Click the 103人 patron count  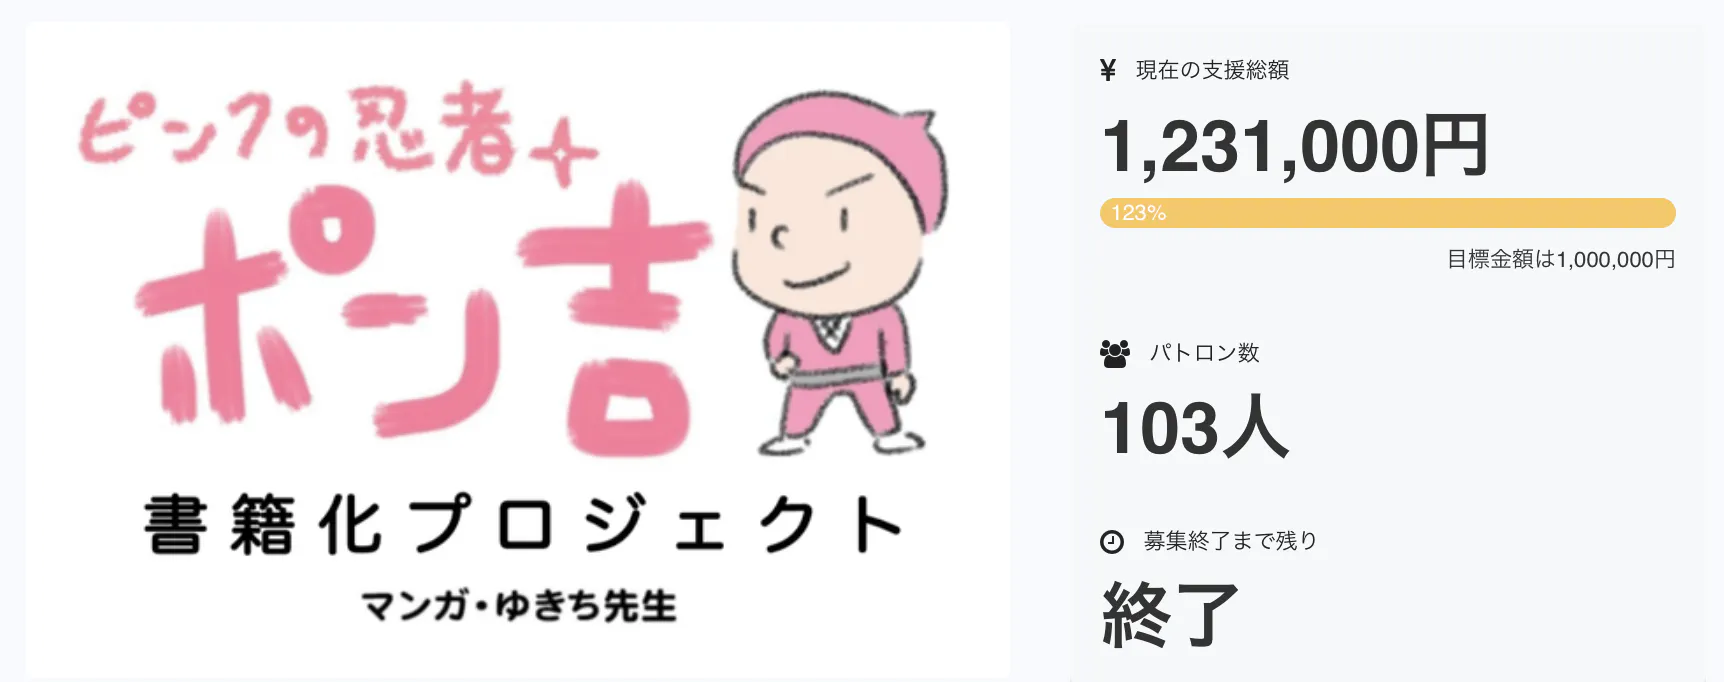click(1195, 429)
